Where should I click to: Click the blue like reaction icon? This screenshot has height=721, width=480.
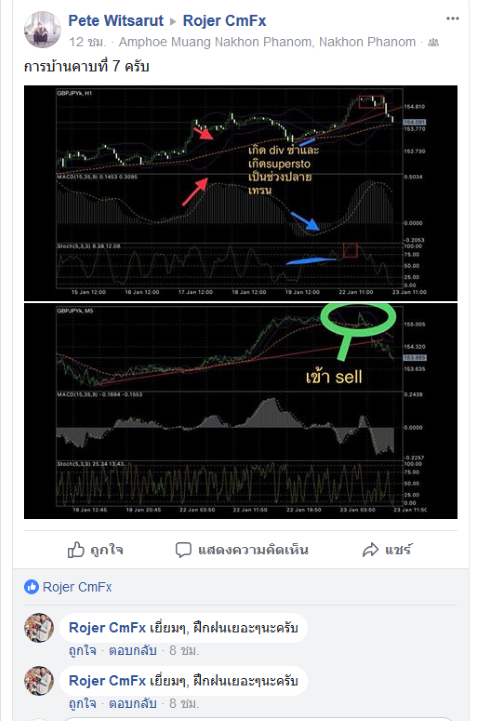pos(31,587)
